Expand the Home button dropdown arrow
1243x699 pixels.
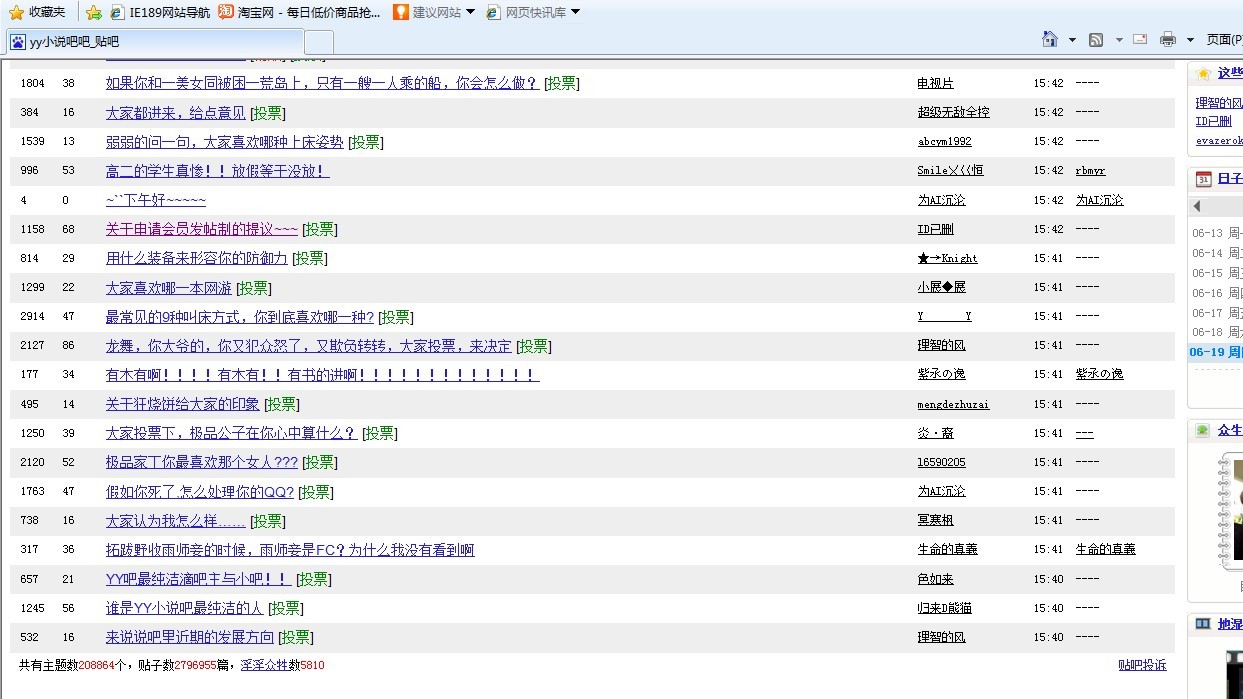click(x=1072, y=40)
